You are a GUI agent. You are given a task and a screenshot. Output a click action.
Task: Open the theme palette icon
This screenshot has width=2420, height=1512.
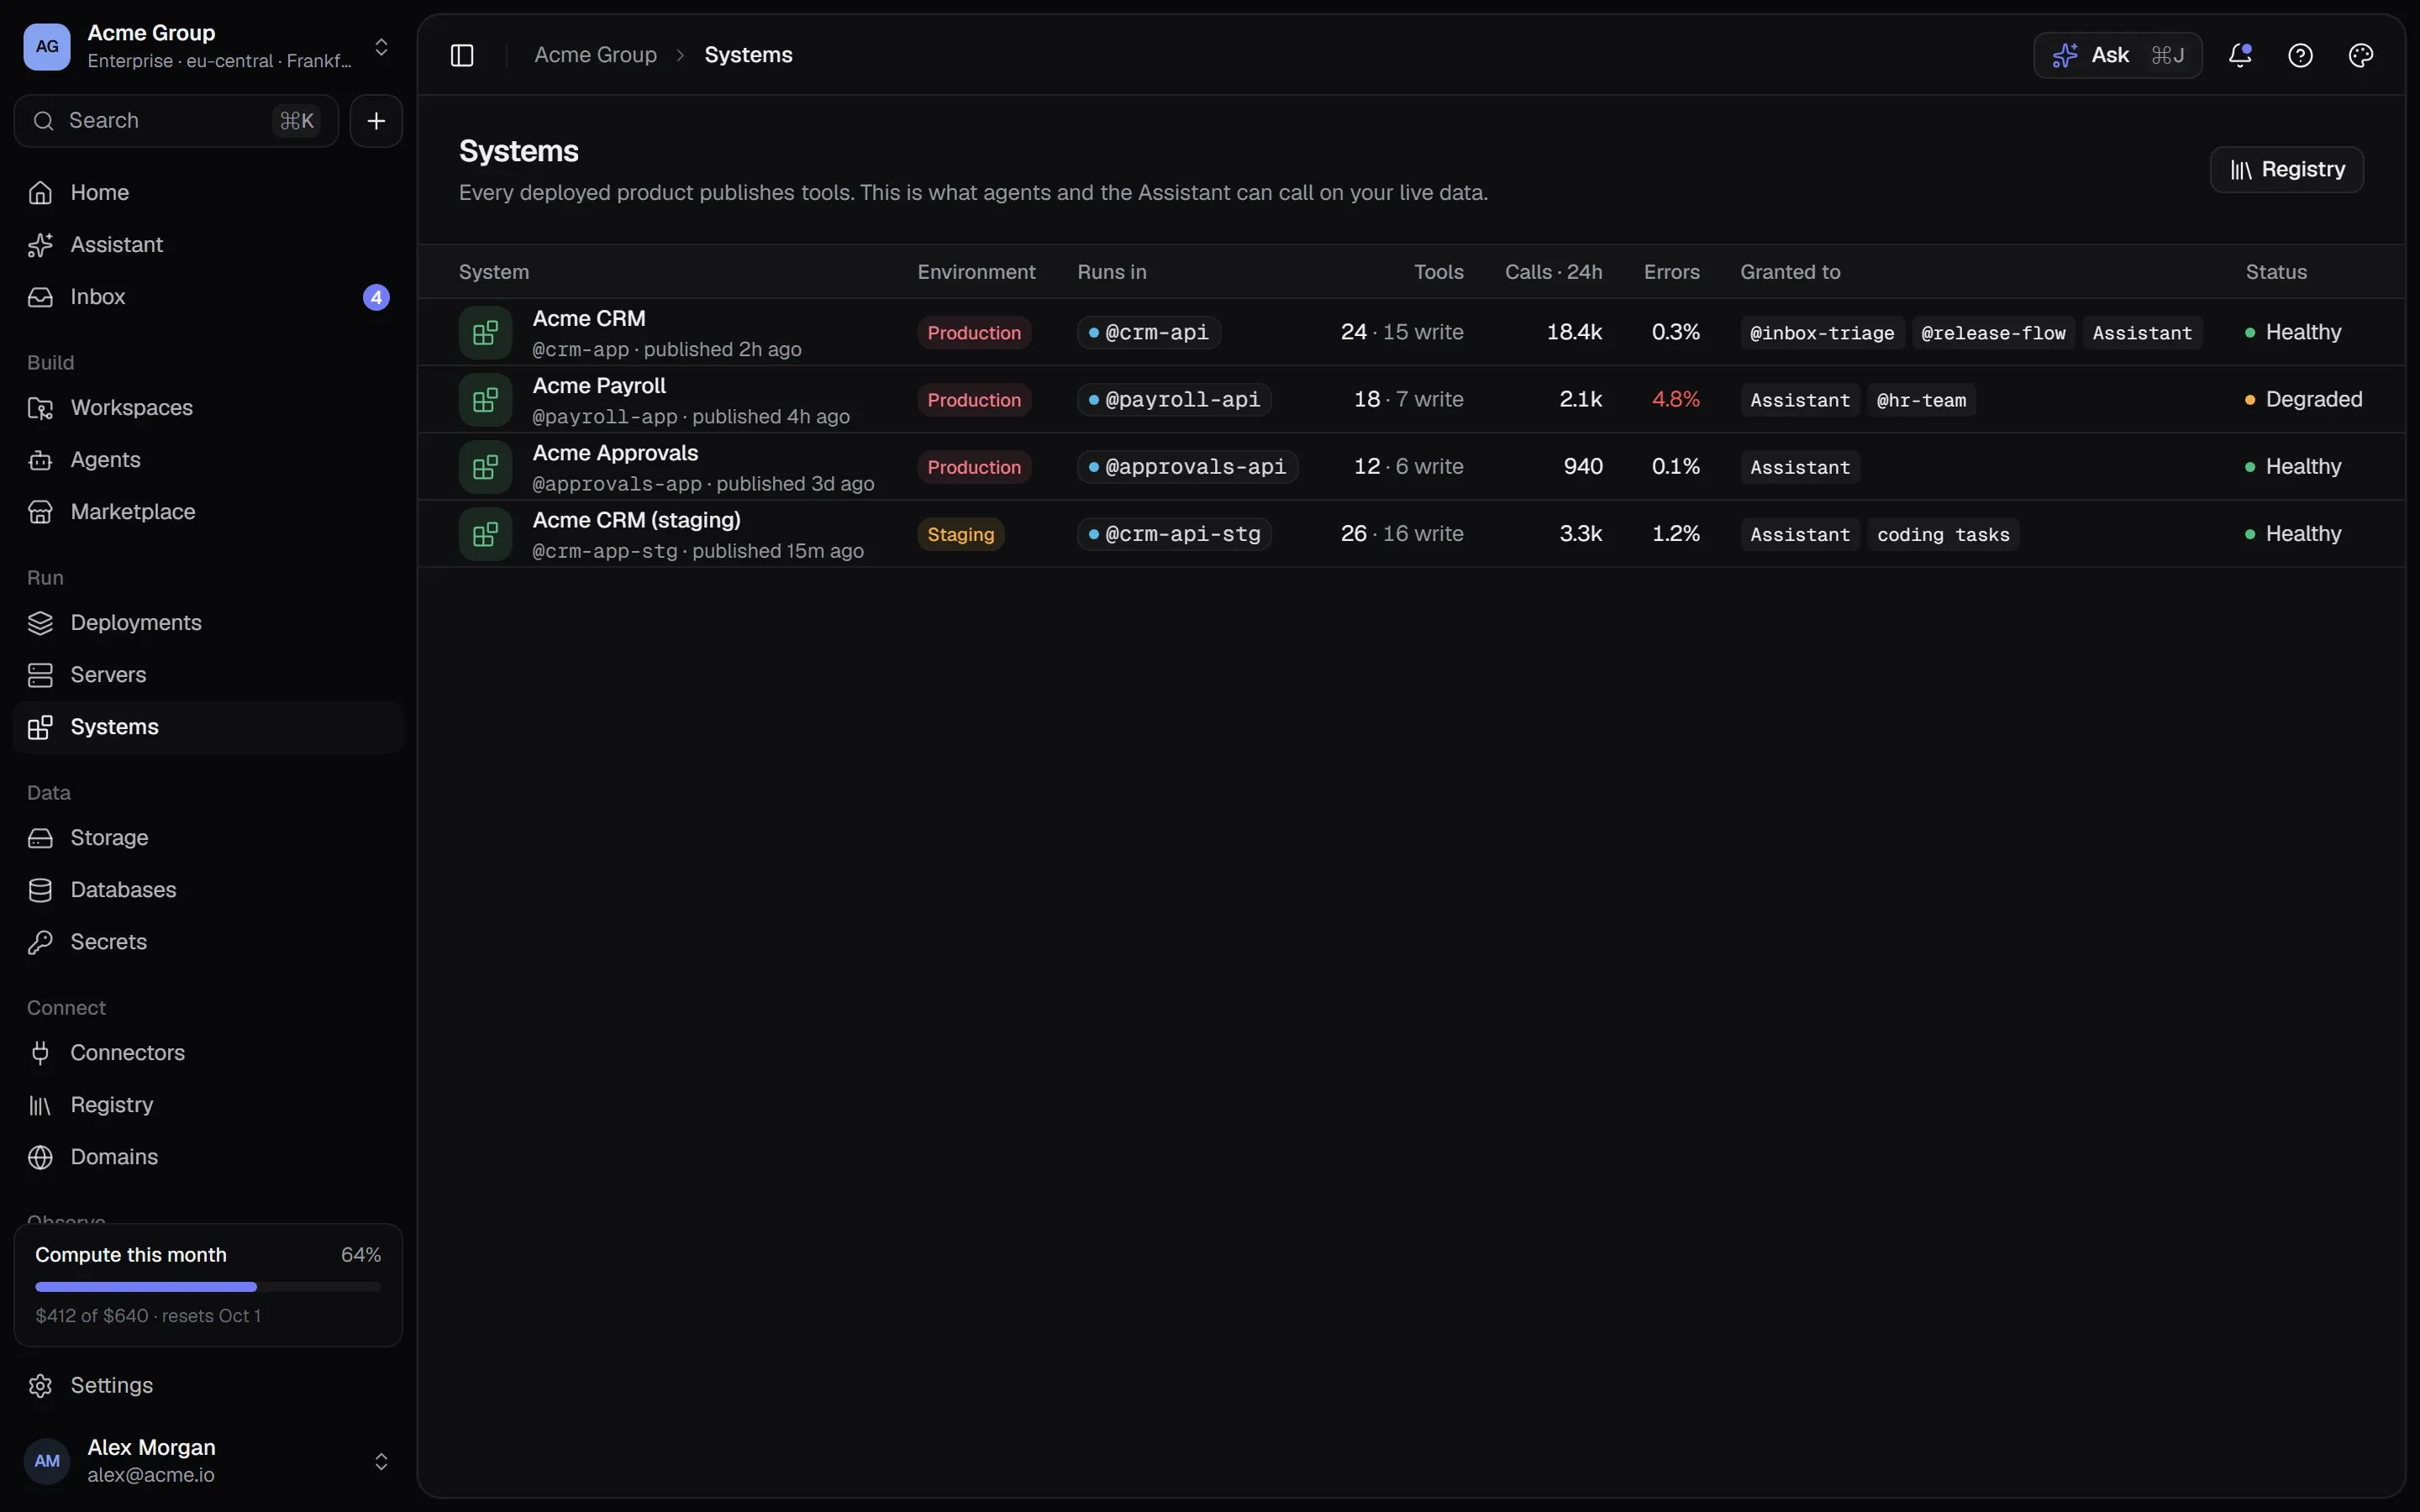[2361, 55]
